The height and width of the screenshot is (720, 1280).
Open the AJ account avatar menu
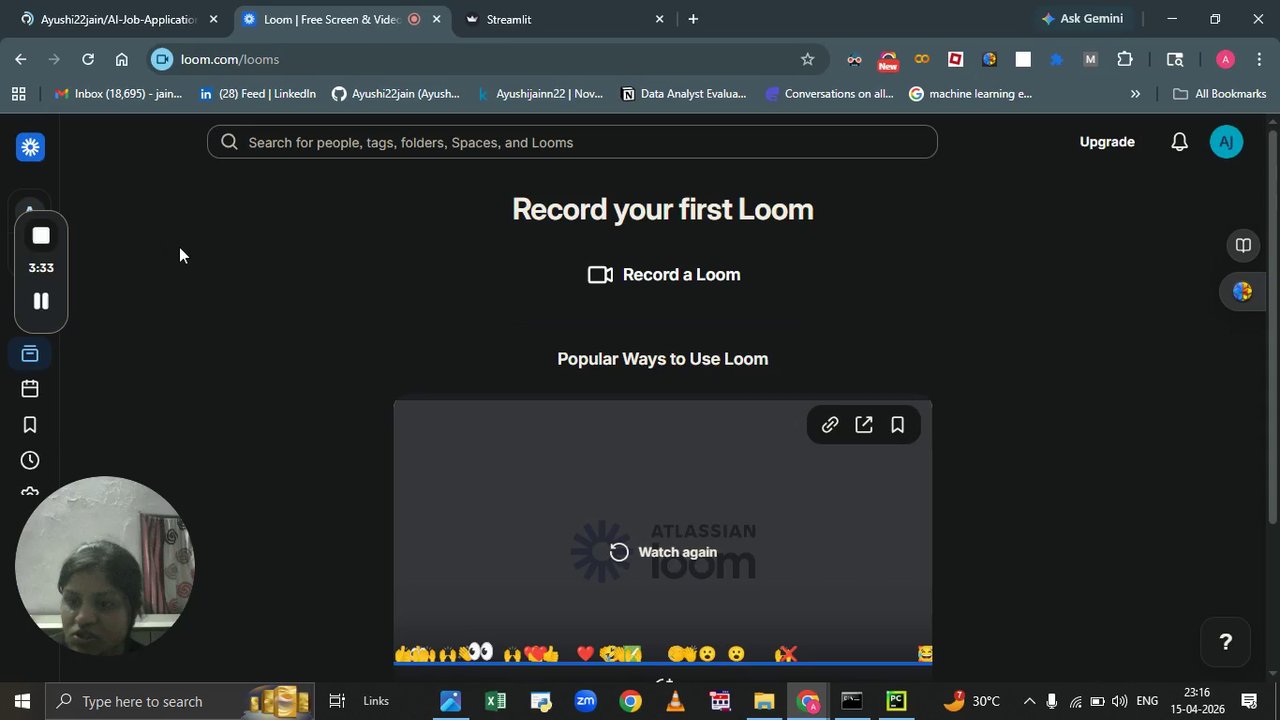(x=1226, y=142)
